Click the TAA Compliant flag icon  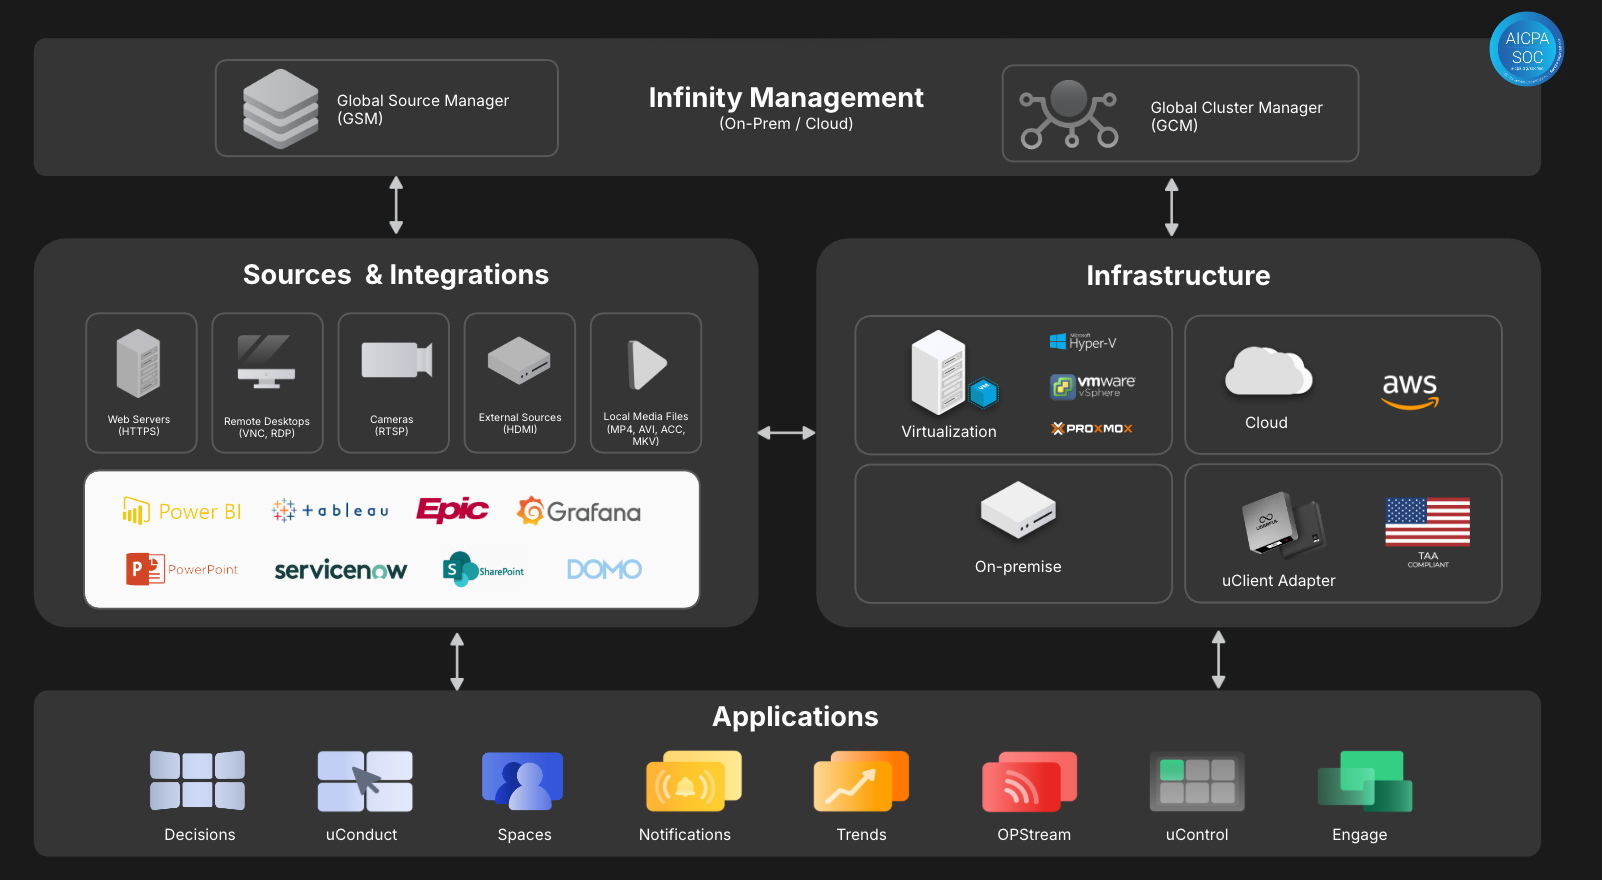pyautogui.click(x=1427, y=522)
